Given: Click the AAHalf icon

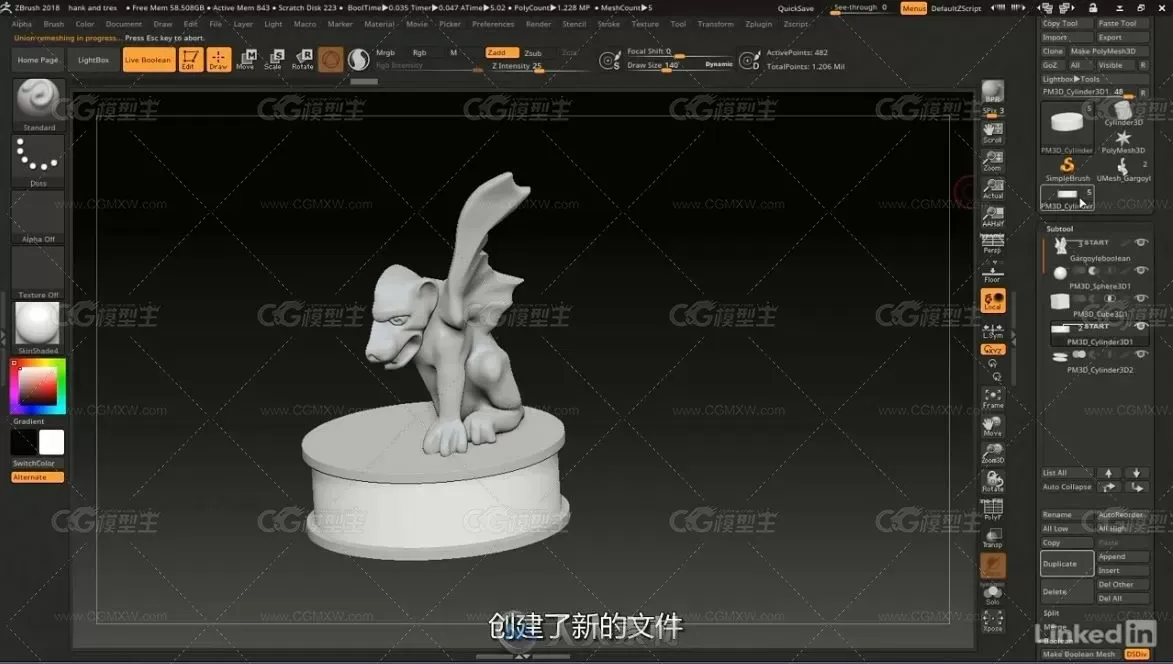Looking at the screenshot, I should pos(993,216).
